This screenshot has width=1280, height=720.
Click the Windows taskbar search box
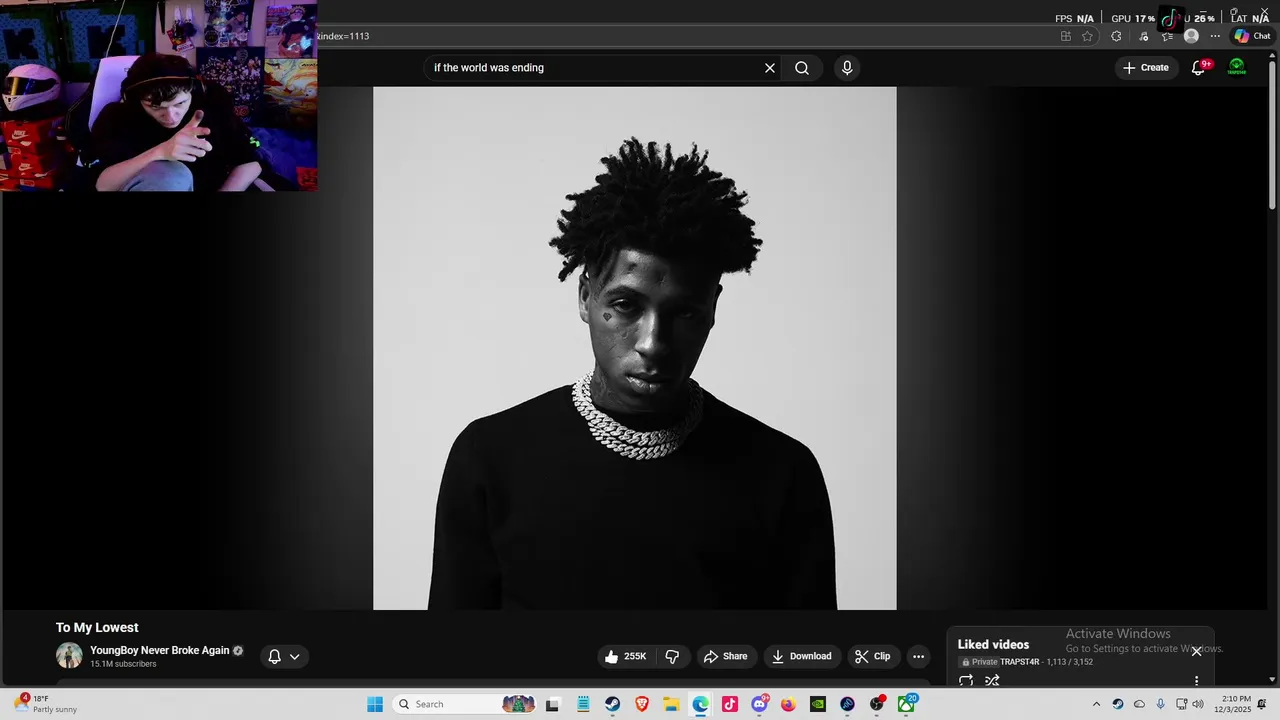coord(465,704)
